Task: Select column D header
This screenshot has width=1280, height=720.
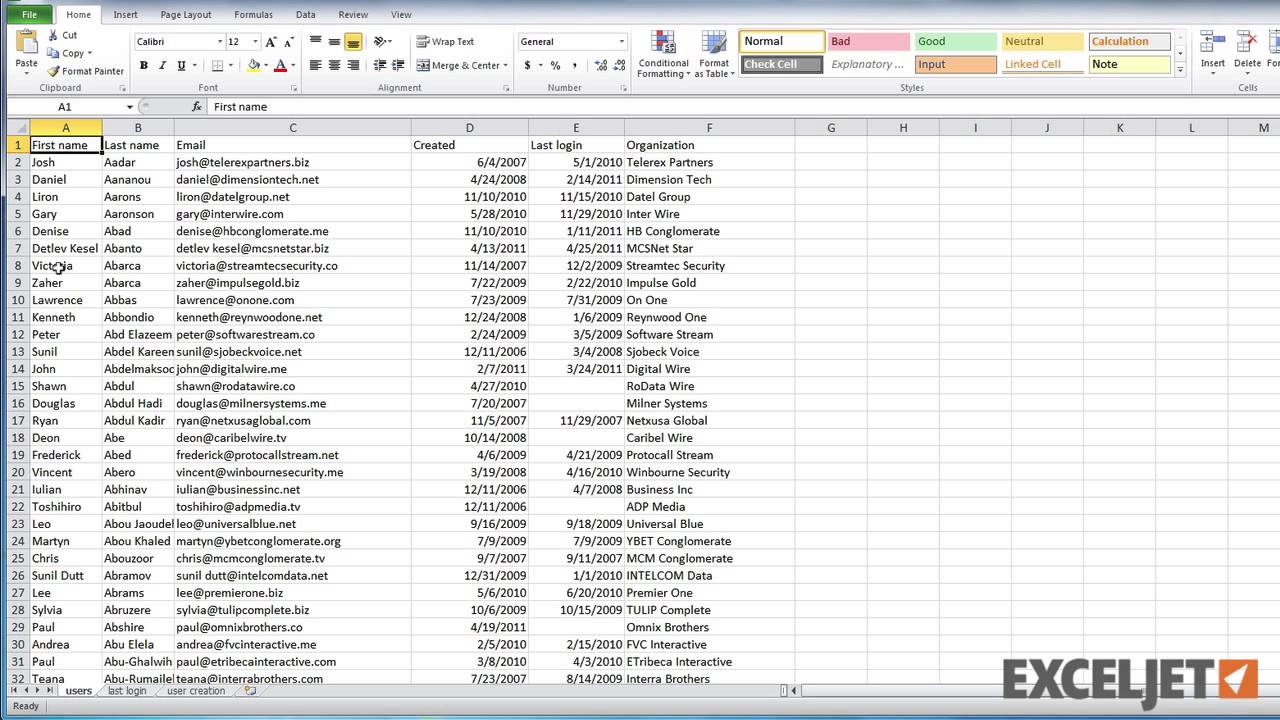Action: click(469, 128)
